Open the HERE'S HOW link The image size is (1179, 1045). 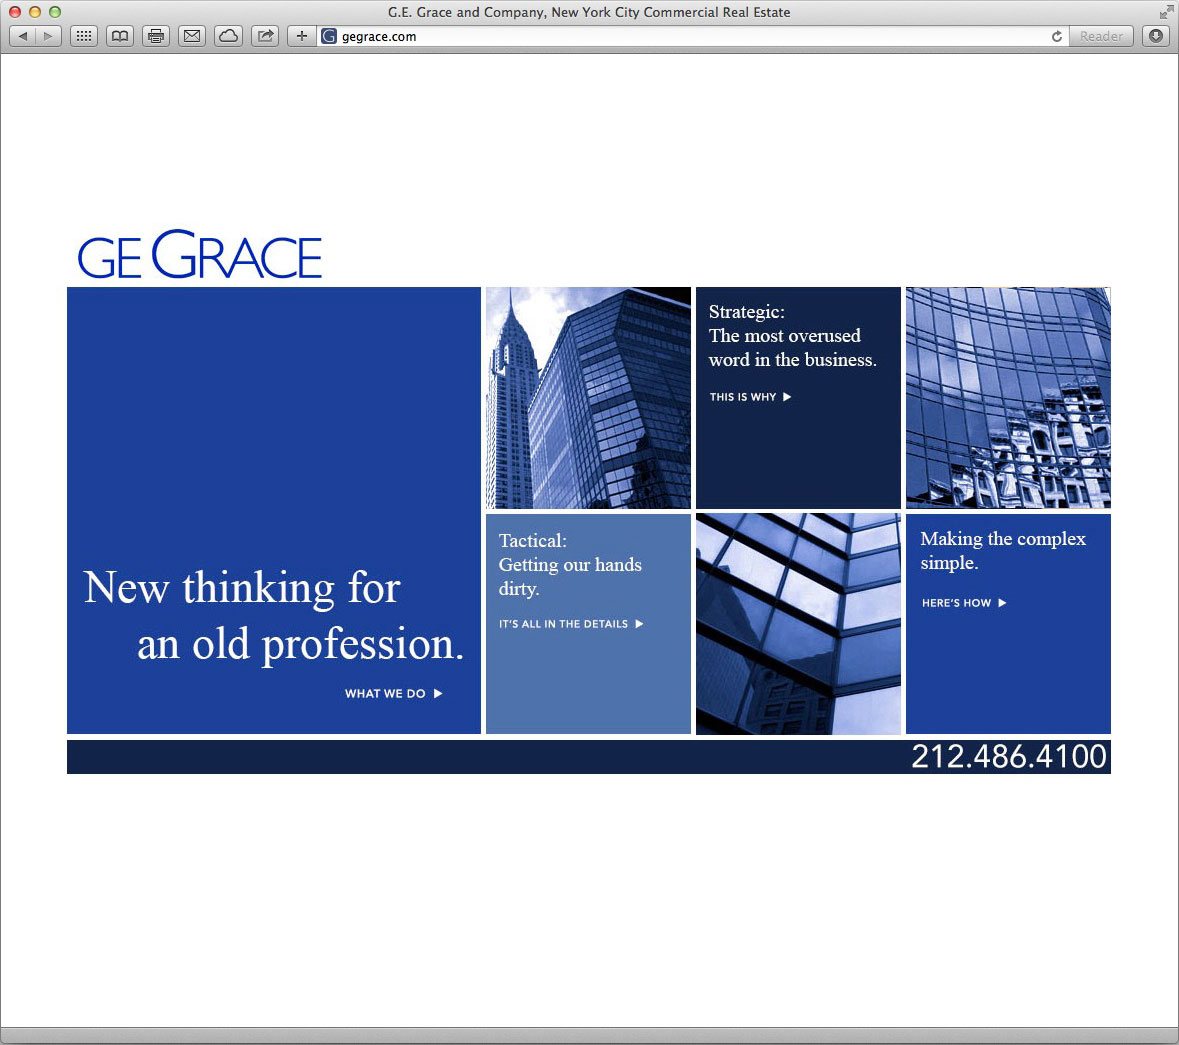click(x=964, y=603)
